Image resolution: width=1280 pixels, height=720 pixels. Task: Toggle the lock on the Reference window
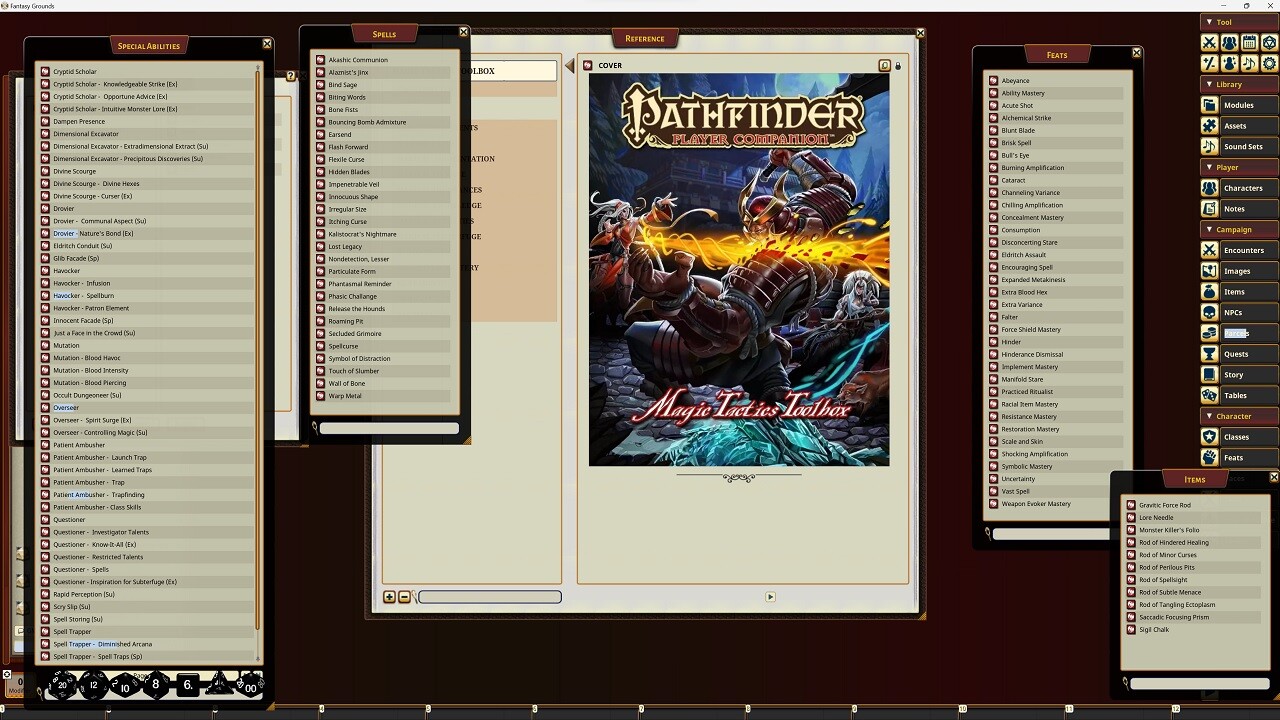point(898,65)
